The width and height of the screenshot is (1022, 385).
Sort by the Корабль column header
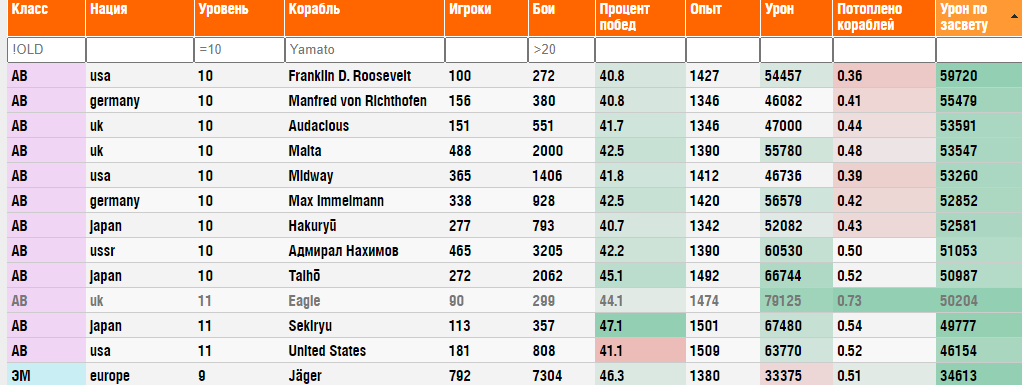click(364, 18)
